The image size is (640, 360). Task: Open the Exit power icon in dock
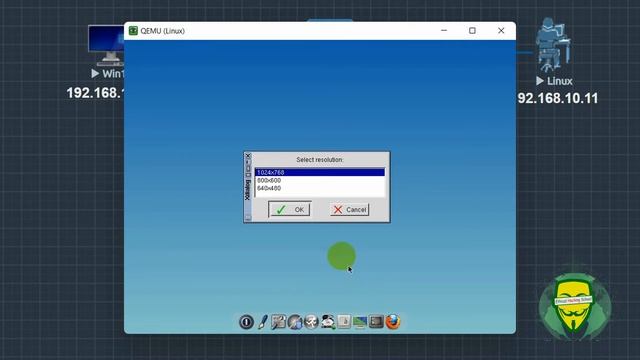[x=246, y=322]
